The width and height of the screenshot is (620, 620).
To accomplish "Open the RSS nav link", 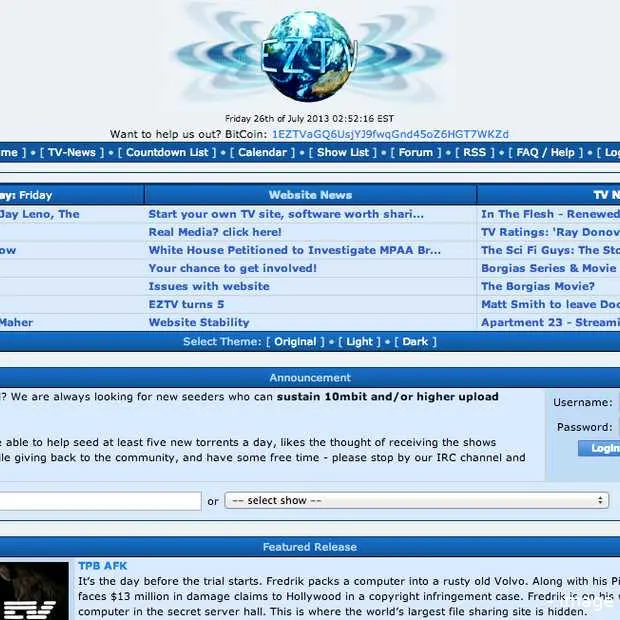I will (474, 153).
